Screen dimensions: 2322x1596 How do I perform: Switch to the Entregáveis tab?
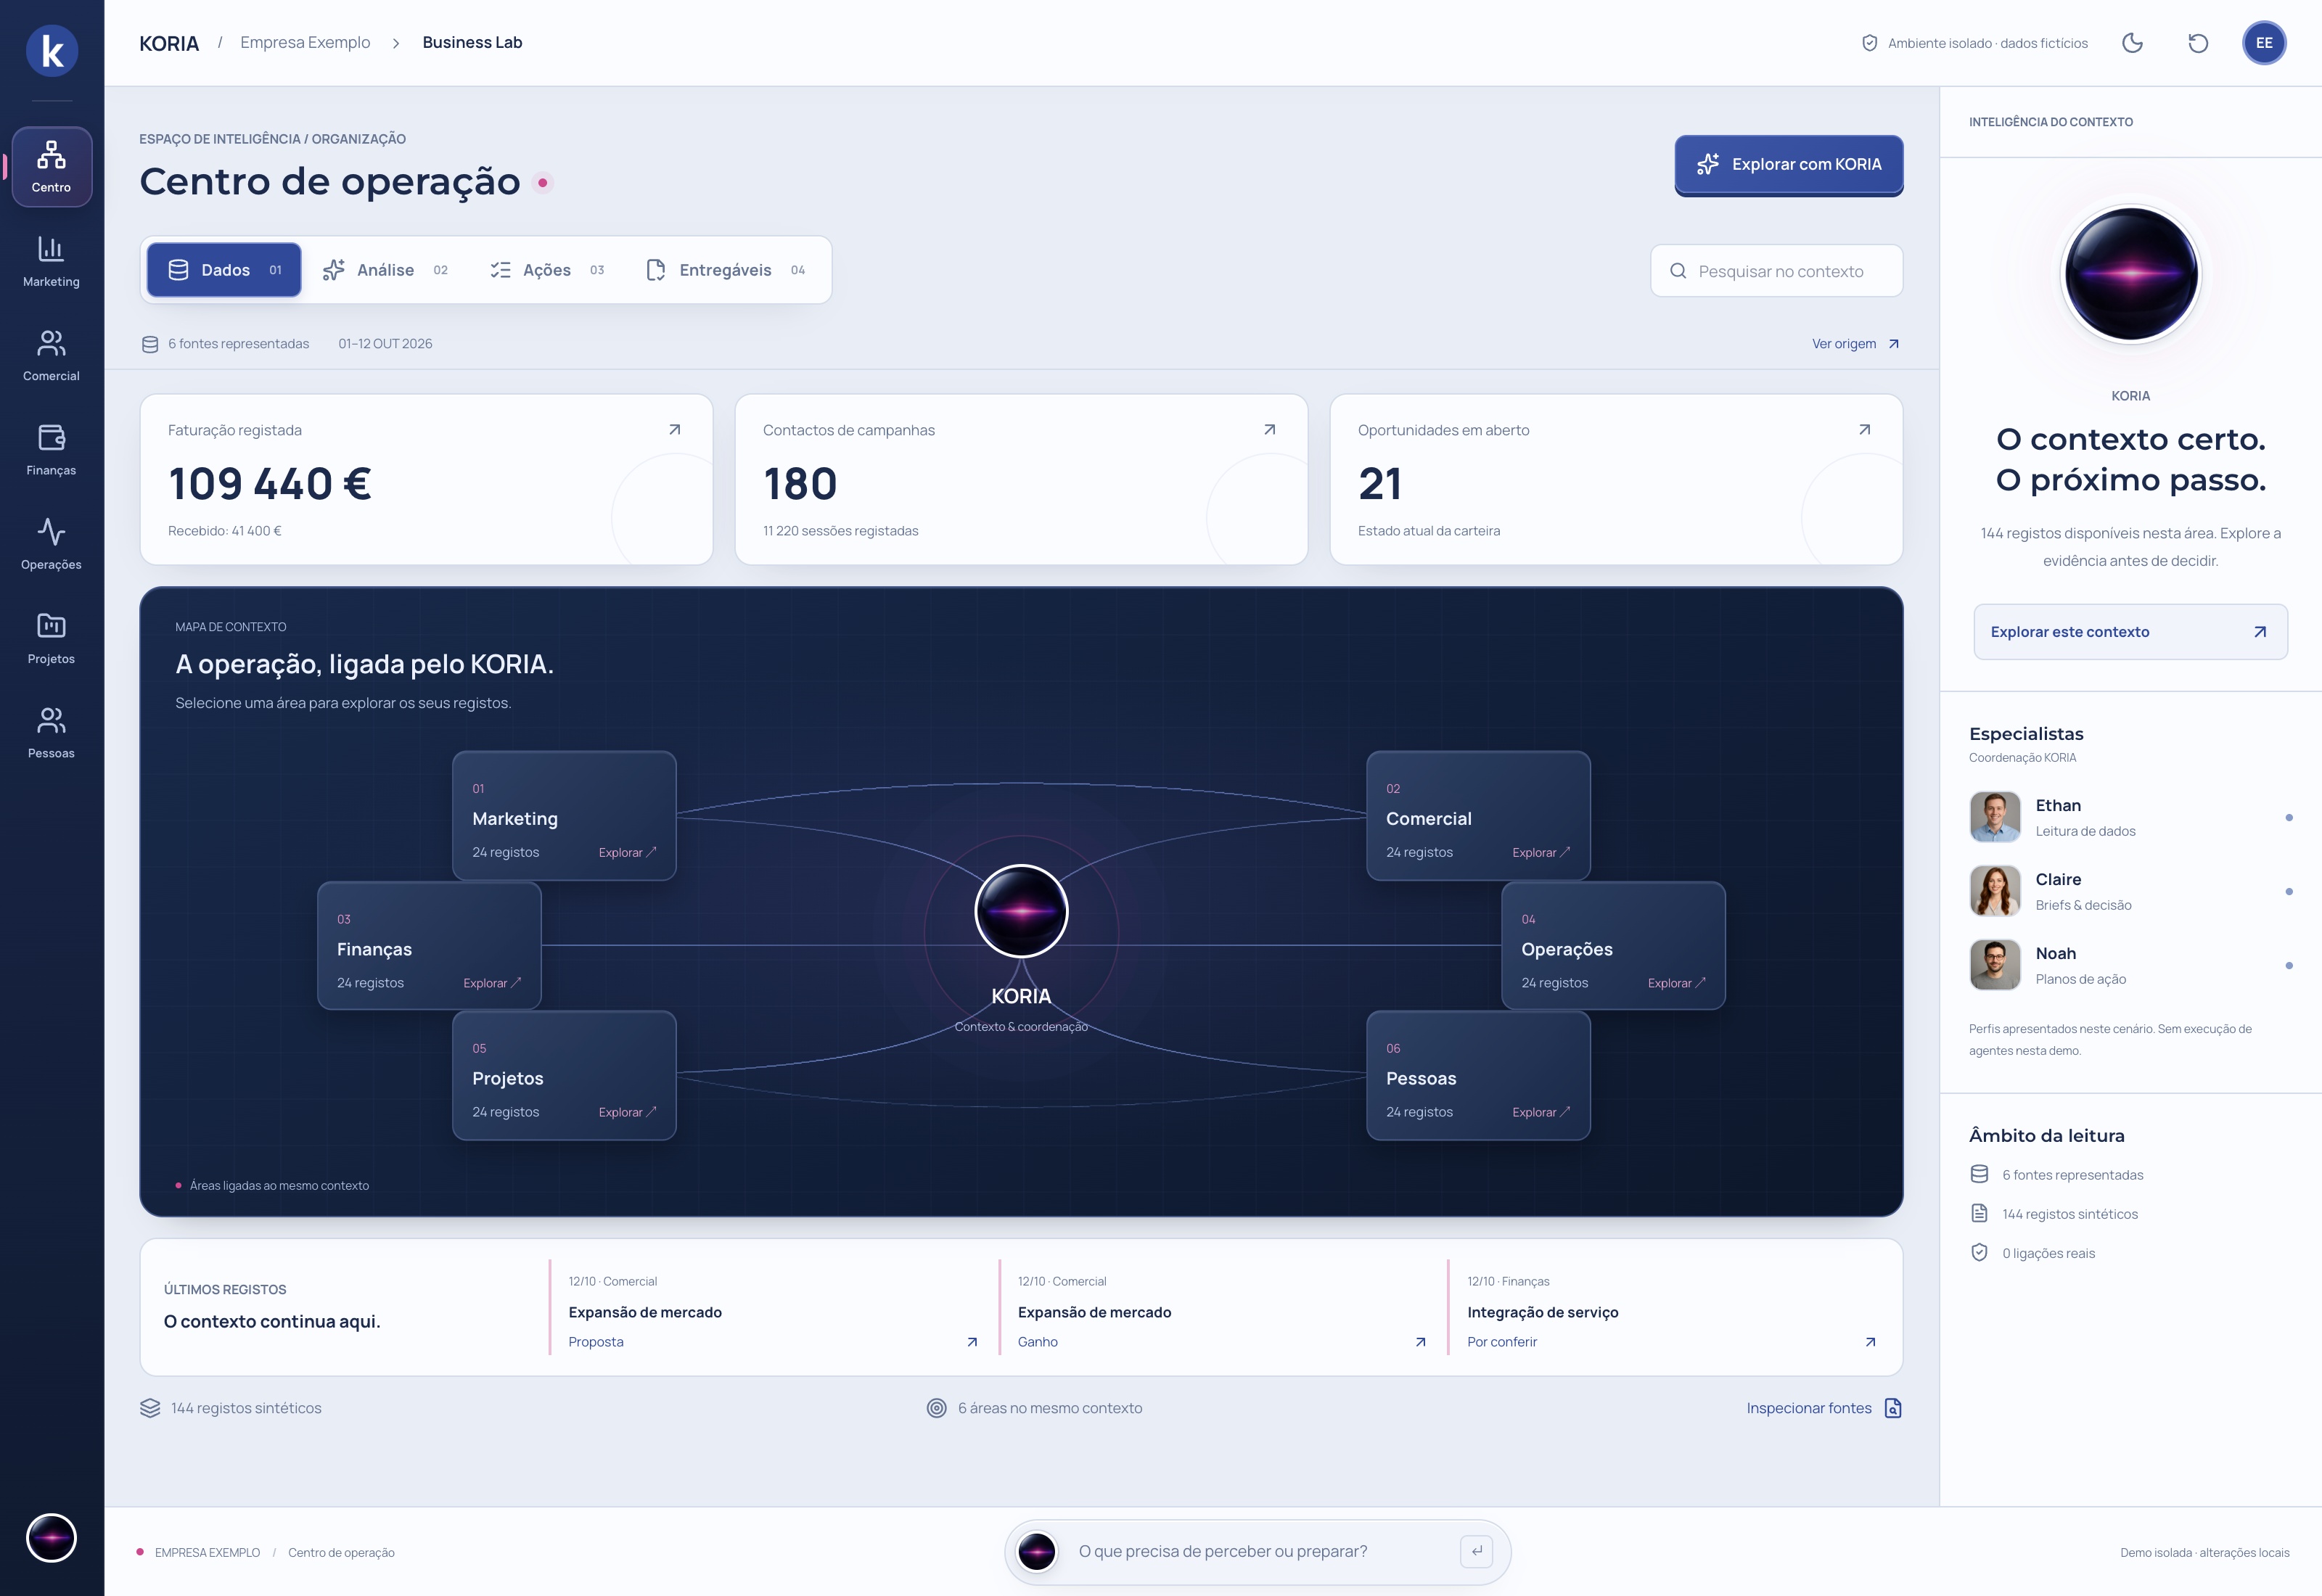[726, 270]
